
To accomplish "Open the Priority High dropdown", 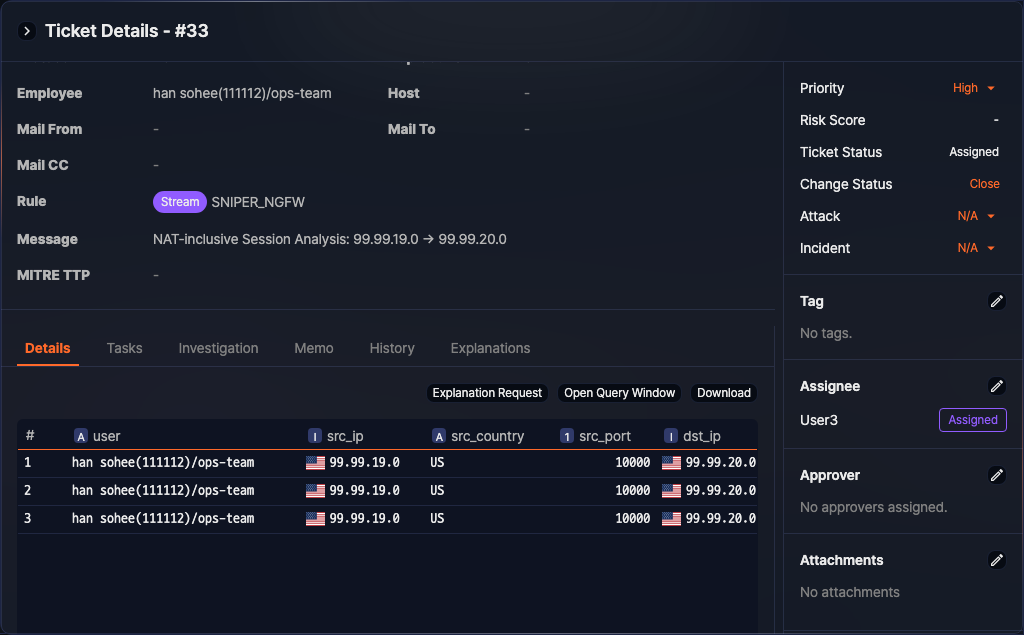I will pyautogui.click(x=974, y=88).
